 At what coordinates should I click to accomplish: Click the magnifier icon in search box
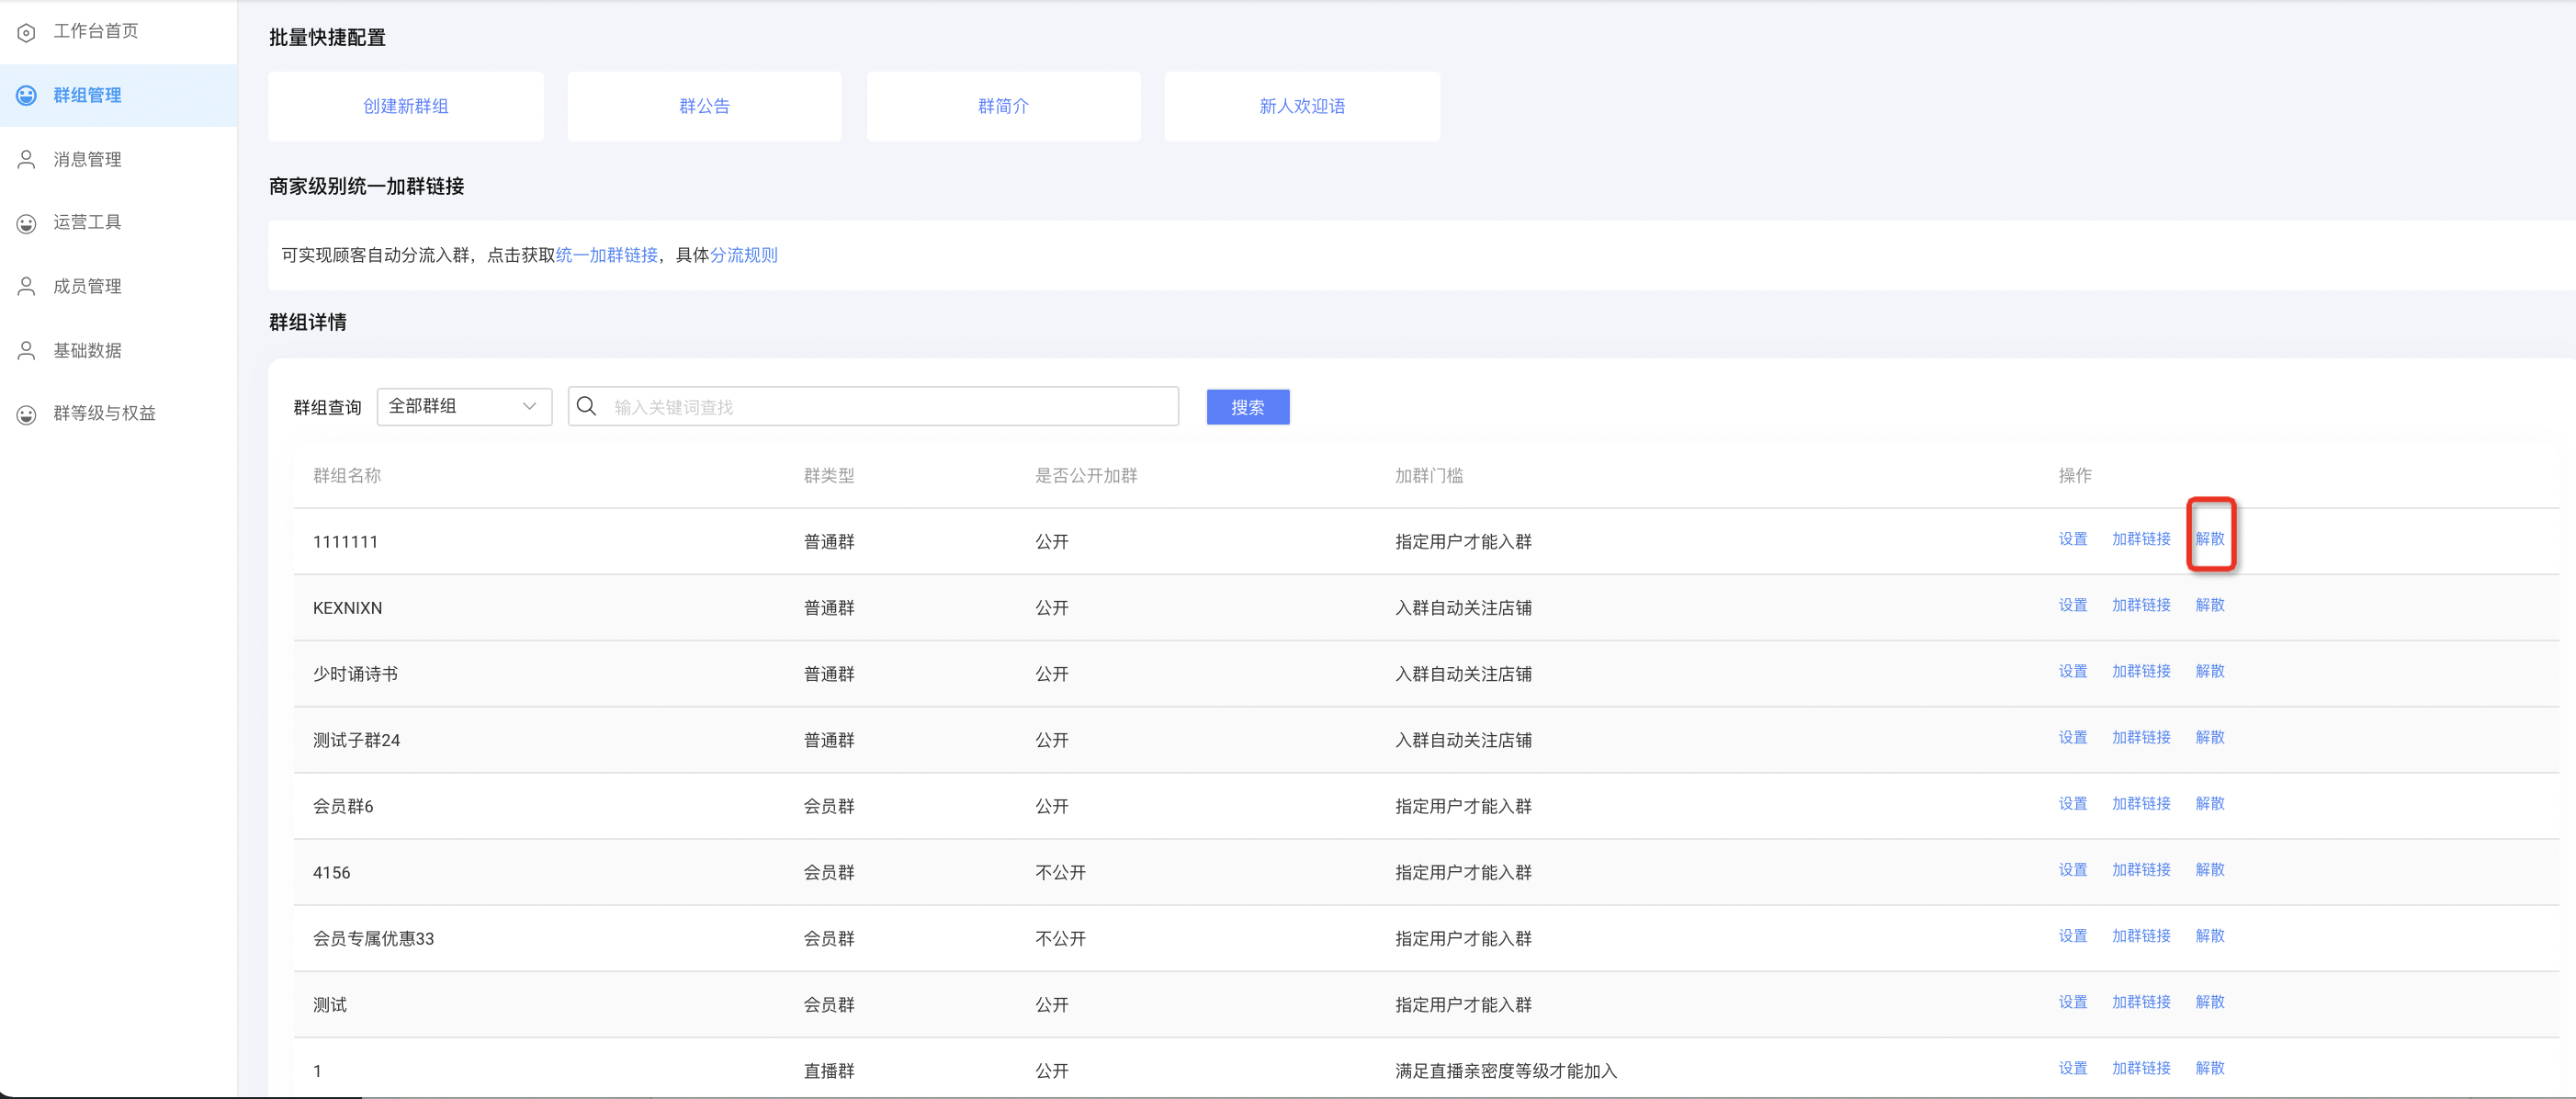click(587, 406)
